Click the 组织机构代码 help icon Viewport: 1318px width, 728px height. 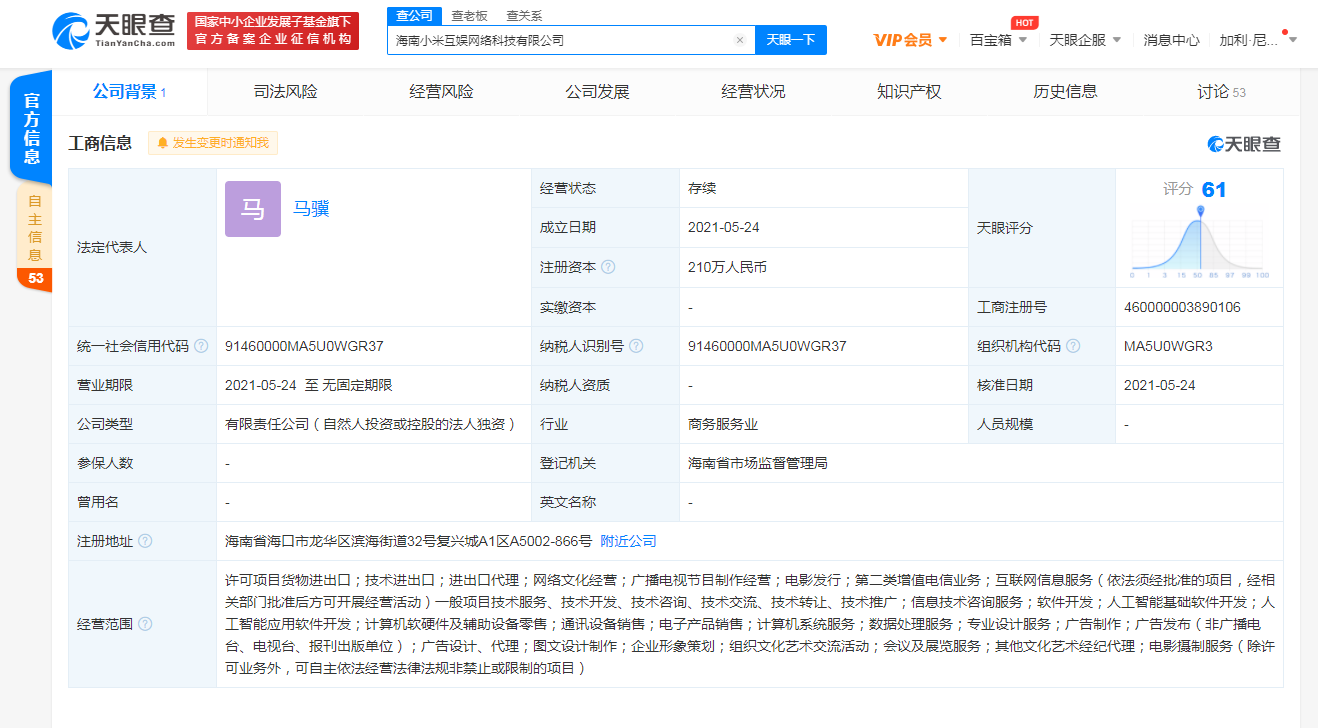point(1073,345)
